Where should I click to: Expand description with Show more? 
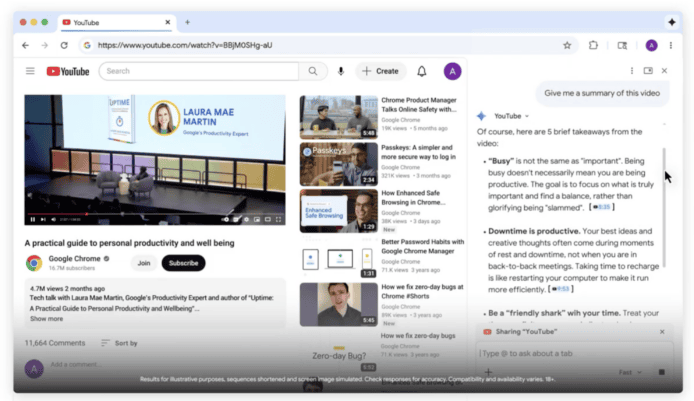click(46, 319)
